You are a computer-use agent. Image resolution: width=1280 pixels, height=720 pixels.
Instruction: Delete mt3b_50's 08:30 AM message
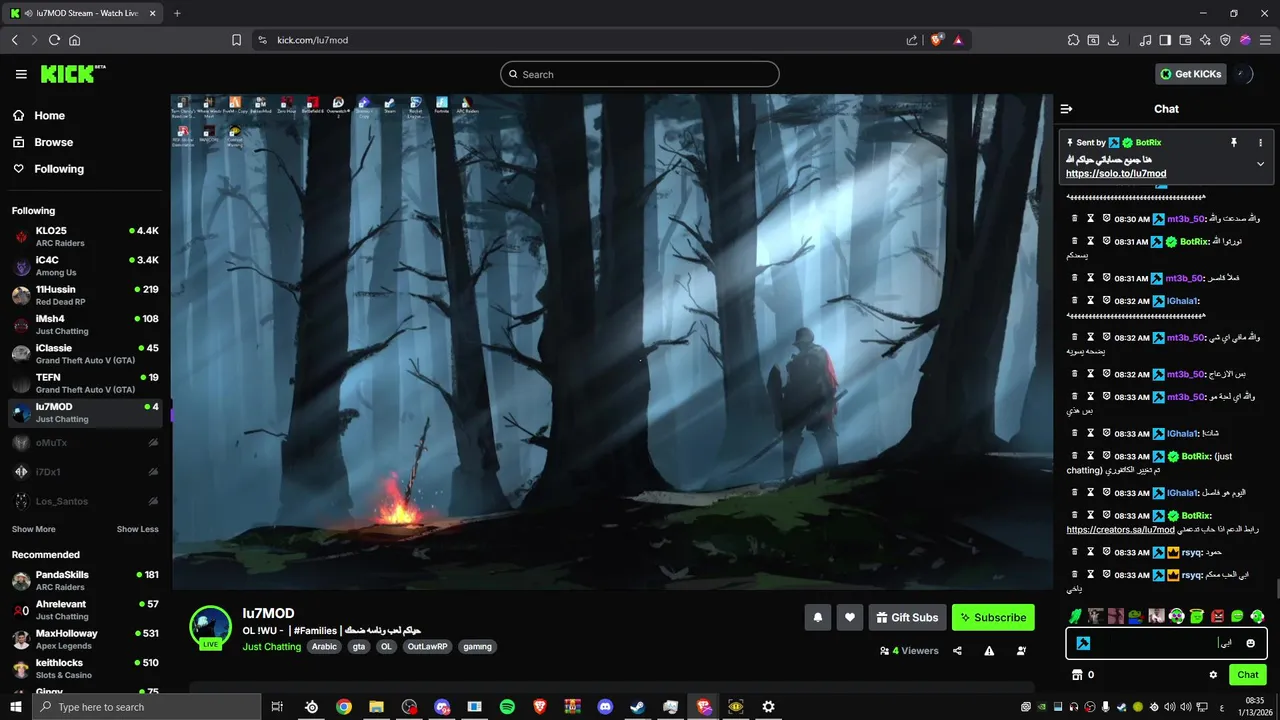1075,218
